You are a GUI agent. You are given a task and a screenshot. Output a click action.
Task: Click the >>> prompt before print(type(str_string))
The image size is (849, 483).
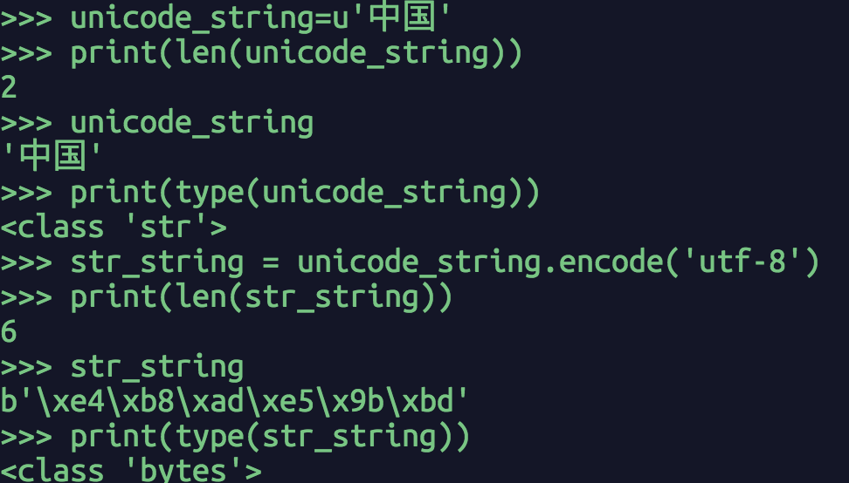coord(26,437)
